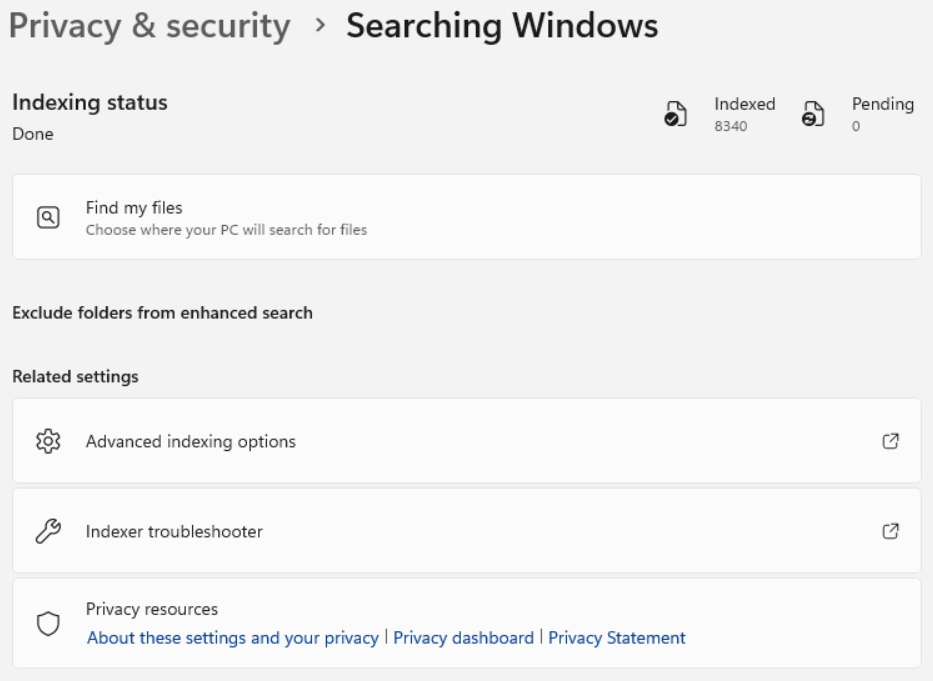Open the Privacy Statement link
The height and width of the screenshot is (681, 933).
(618, 637)
